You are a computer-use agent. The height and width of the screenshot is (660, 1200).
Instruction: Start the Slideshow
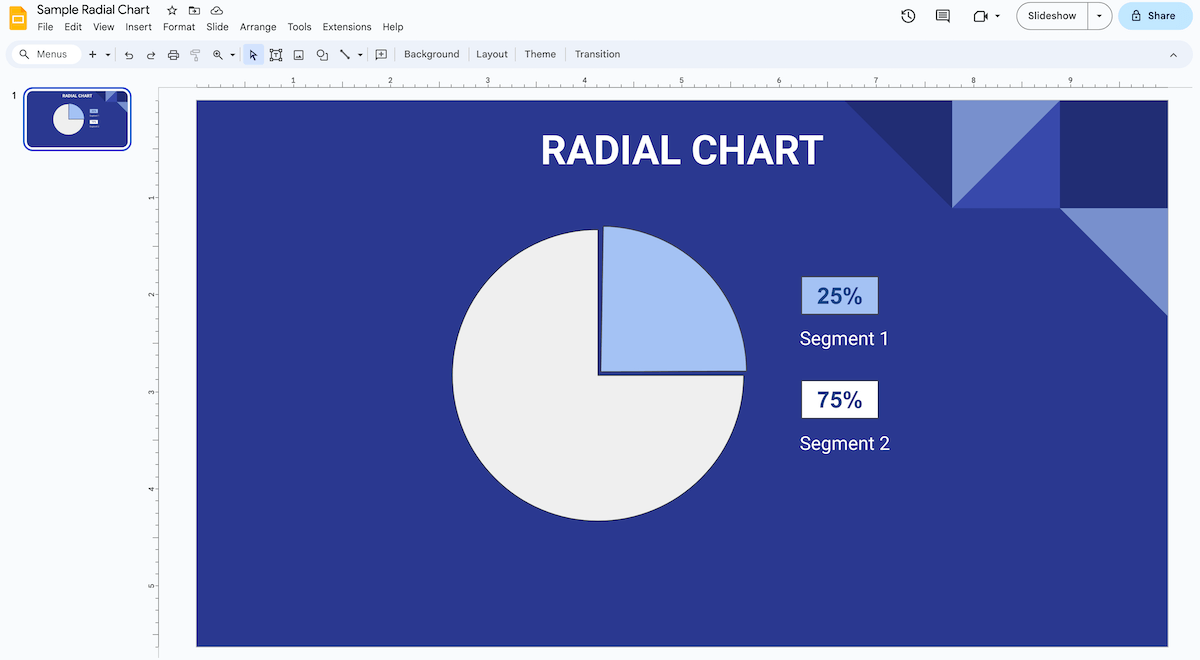coord(1052,16)
